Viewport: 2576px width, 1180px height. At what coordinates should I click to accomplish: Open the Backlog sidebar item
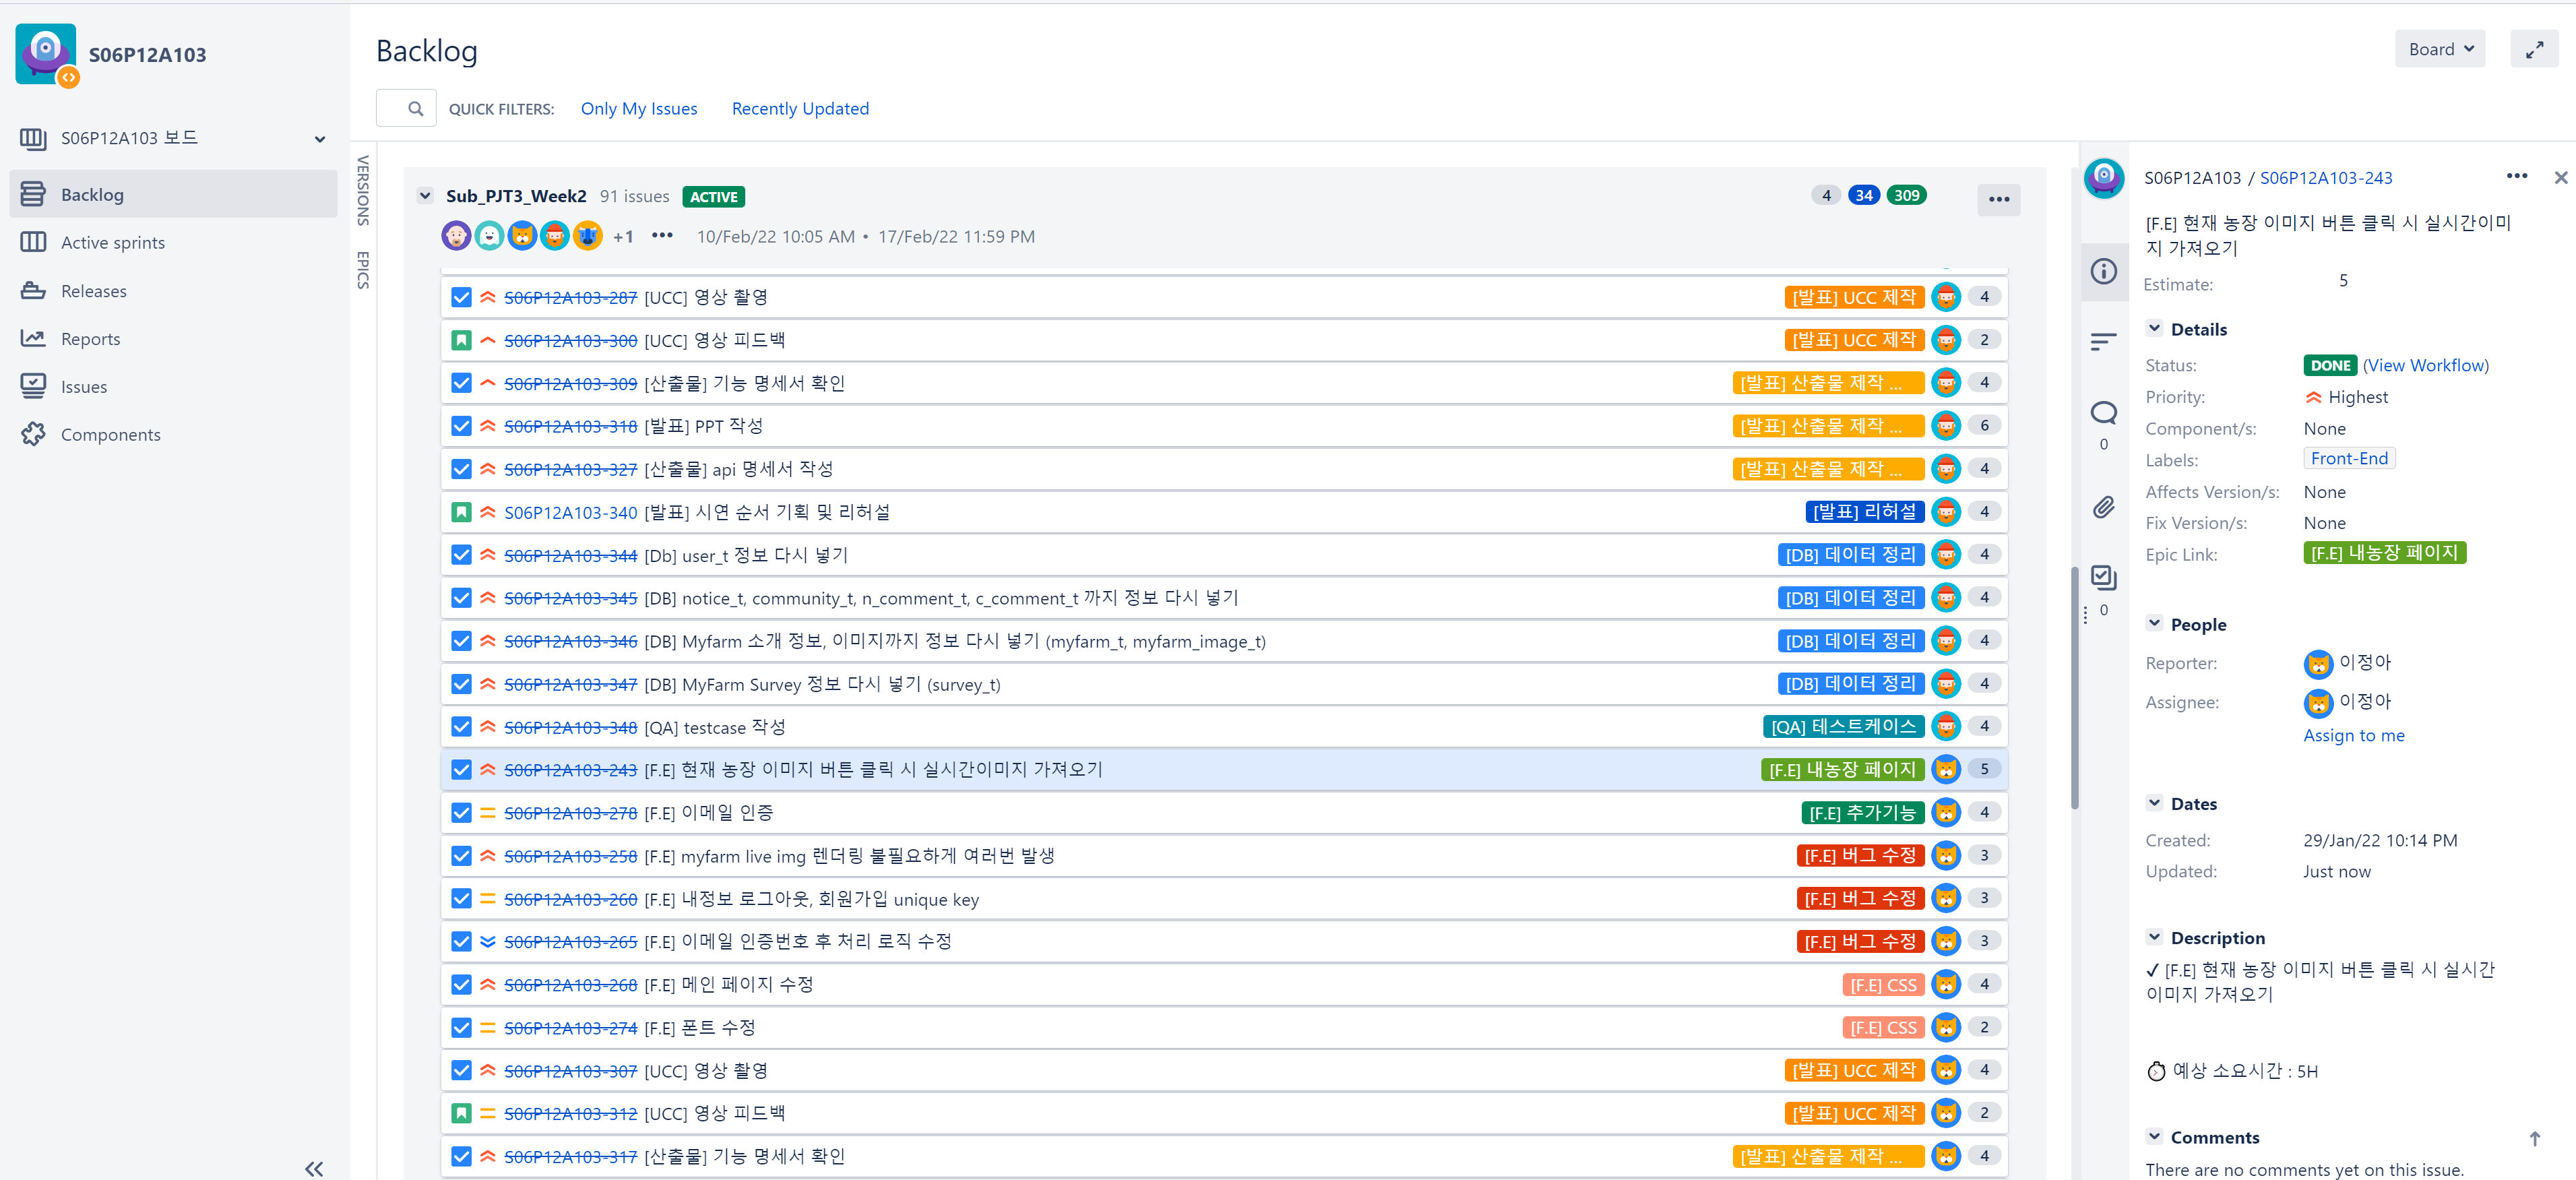(x=173, y=194)
